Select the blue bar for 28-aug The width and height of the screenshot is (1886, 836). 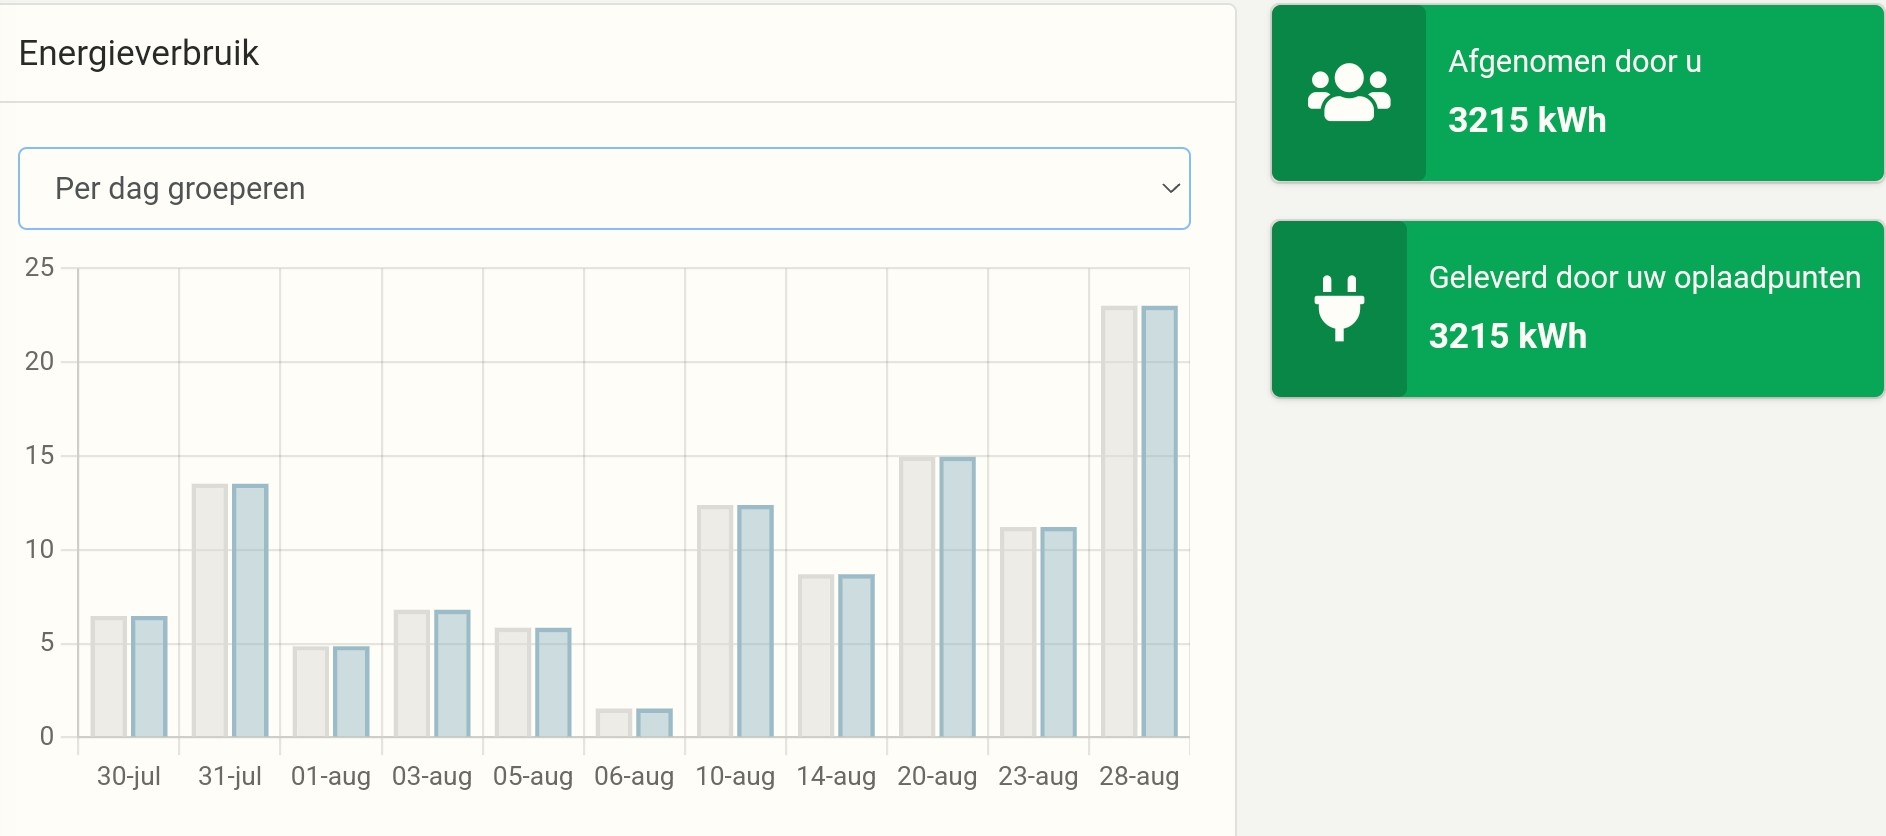pyautogui.click(x=1159, y=522)
